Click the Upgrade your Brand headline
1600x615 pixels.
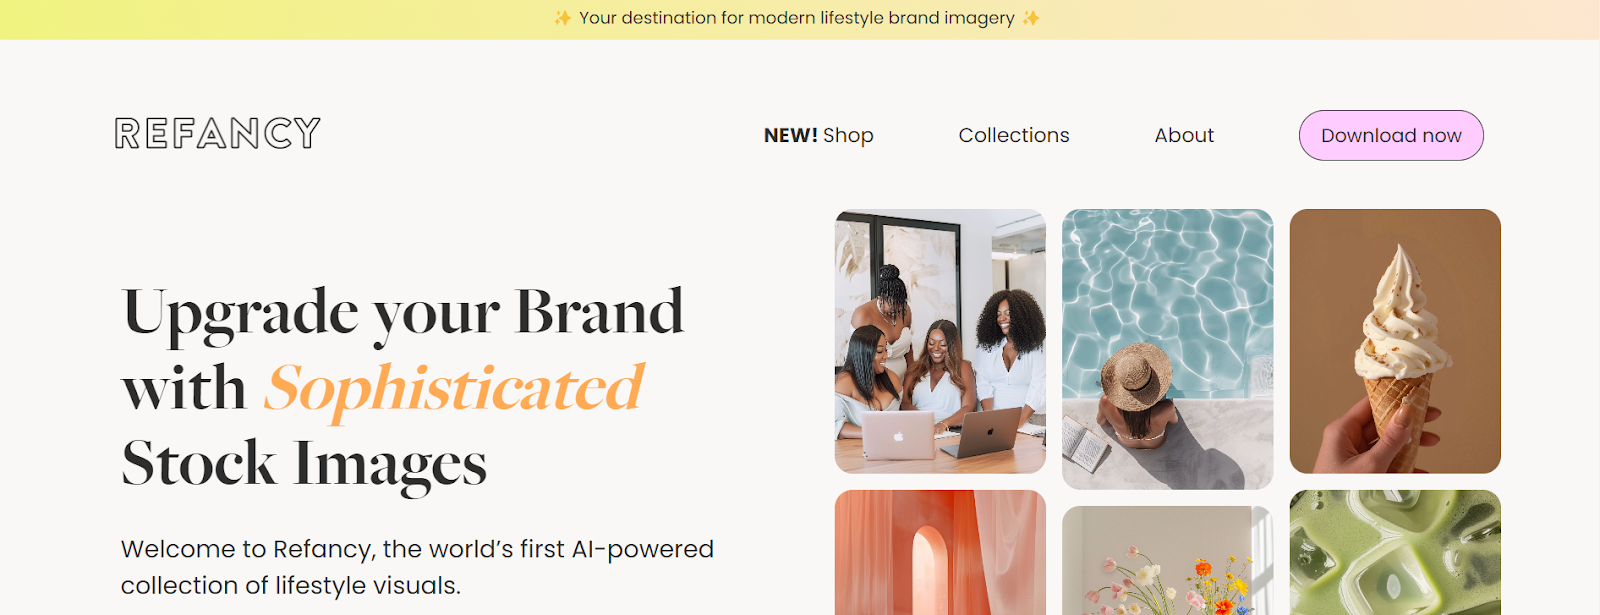(x=403, y=312)
